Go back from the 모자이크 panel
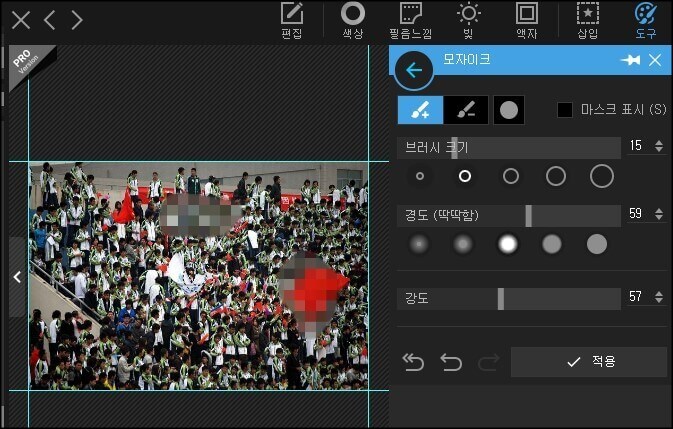The height and width of the screenshot is (429, 673). tap(414, 70)
